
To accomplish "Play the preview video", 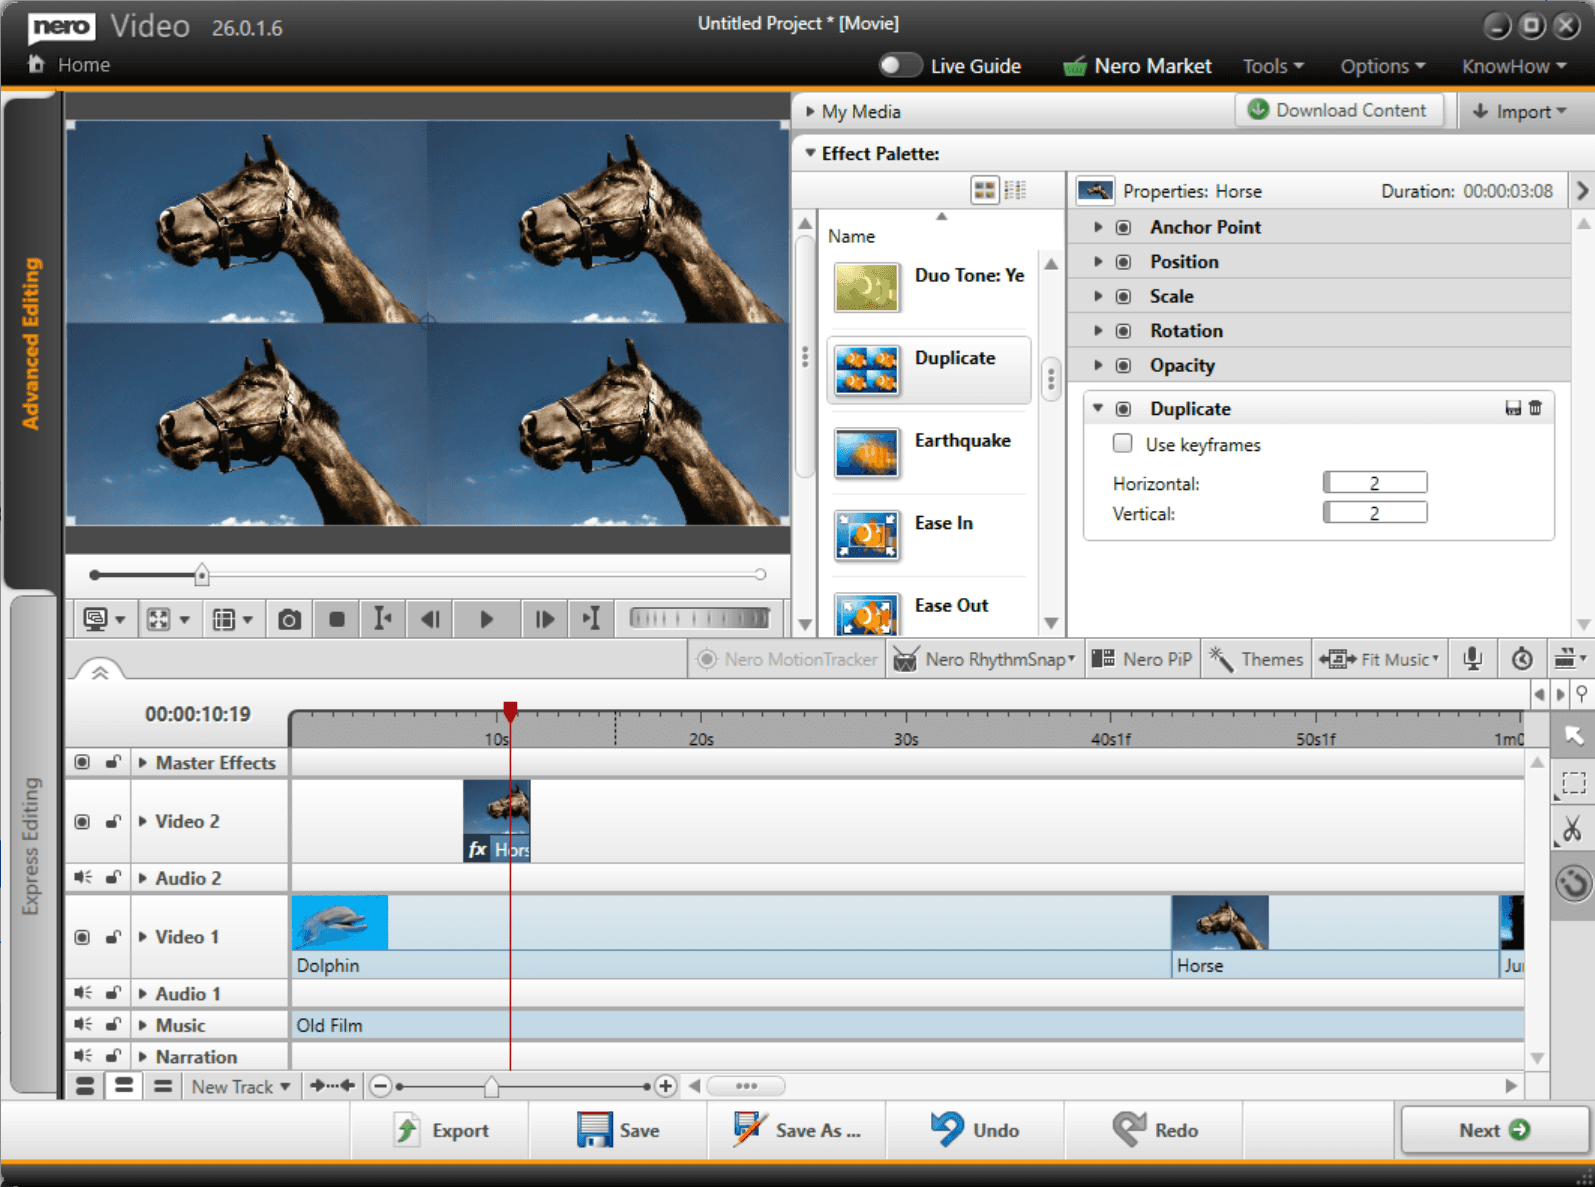I will click(486, 620).
